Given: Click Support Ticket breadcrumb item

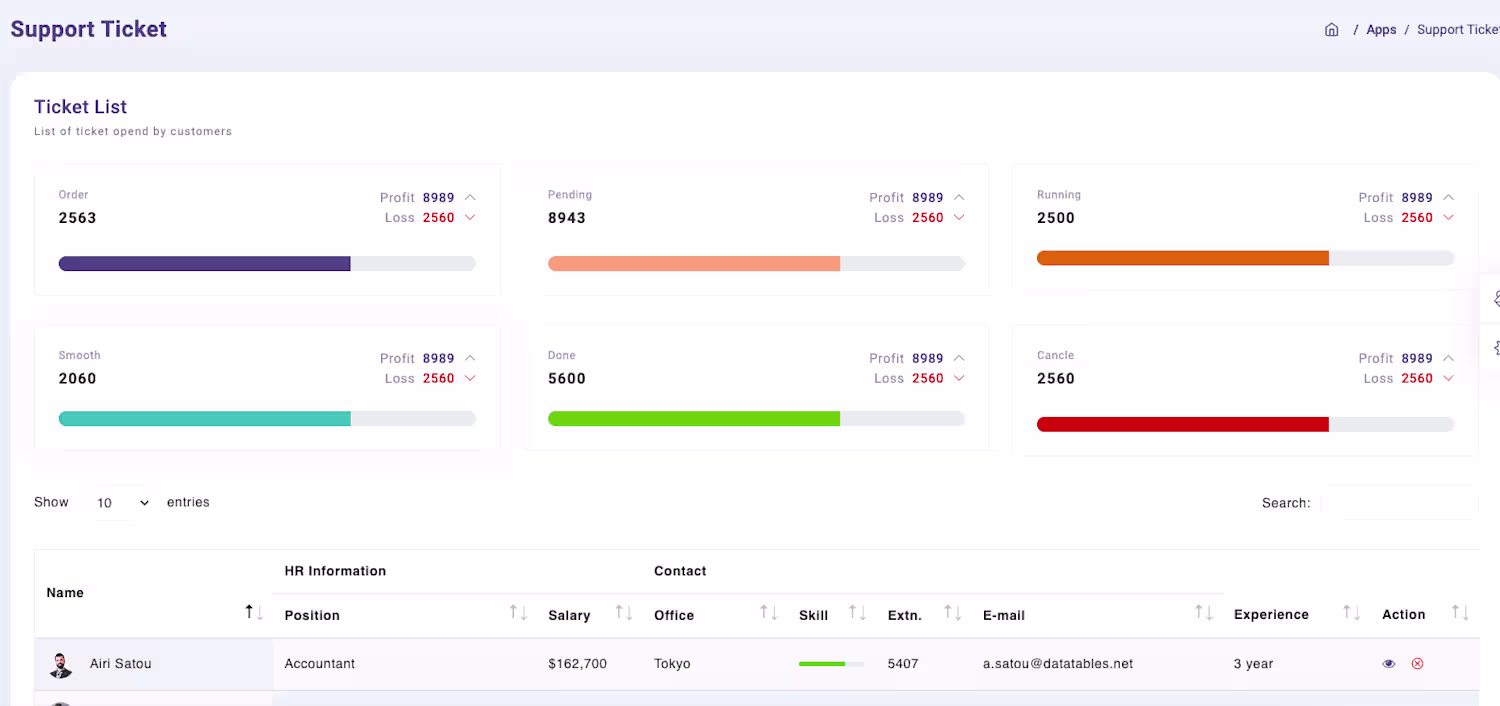Looking at the screenshot, I should coord(1458,30).
